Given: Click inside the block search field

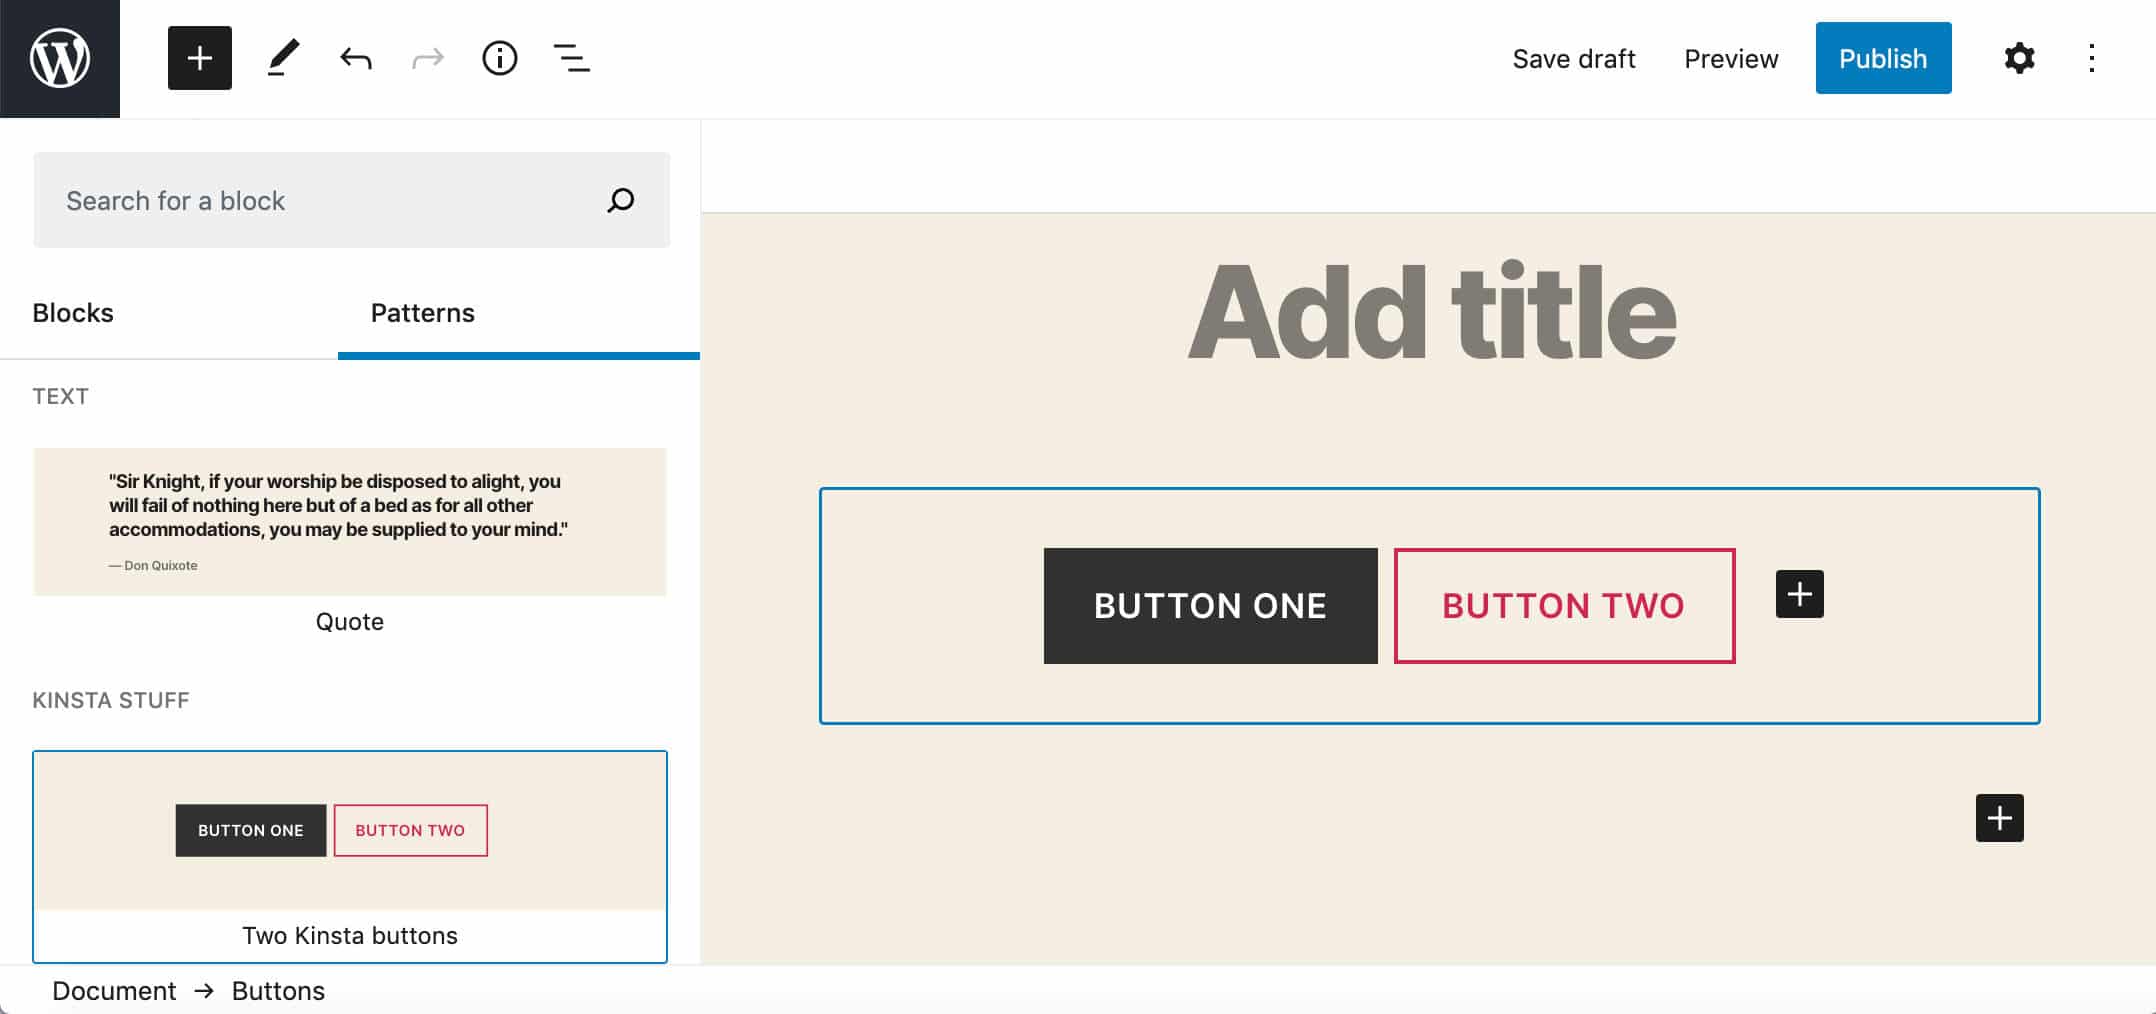Looking at the screenshot, I should click(x=300, y=200).
